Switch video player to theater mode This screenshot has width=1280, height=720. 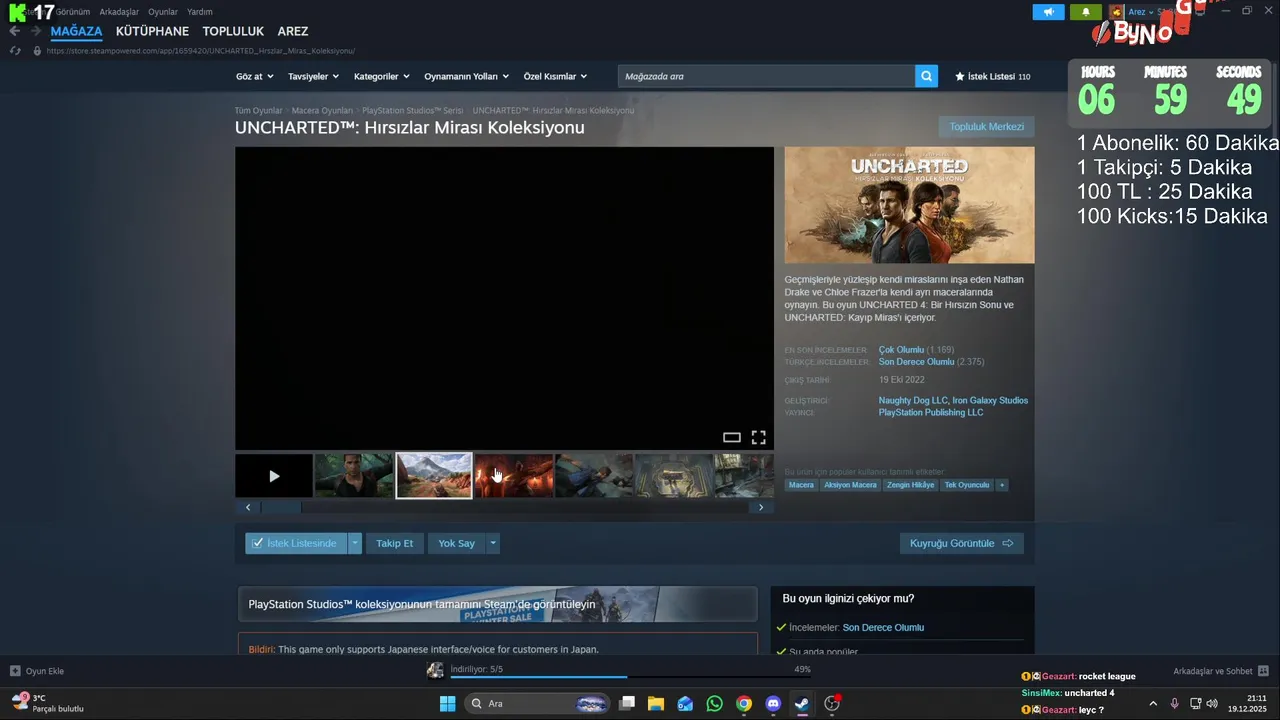732,437
